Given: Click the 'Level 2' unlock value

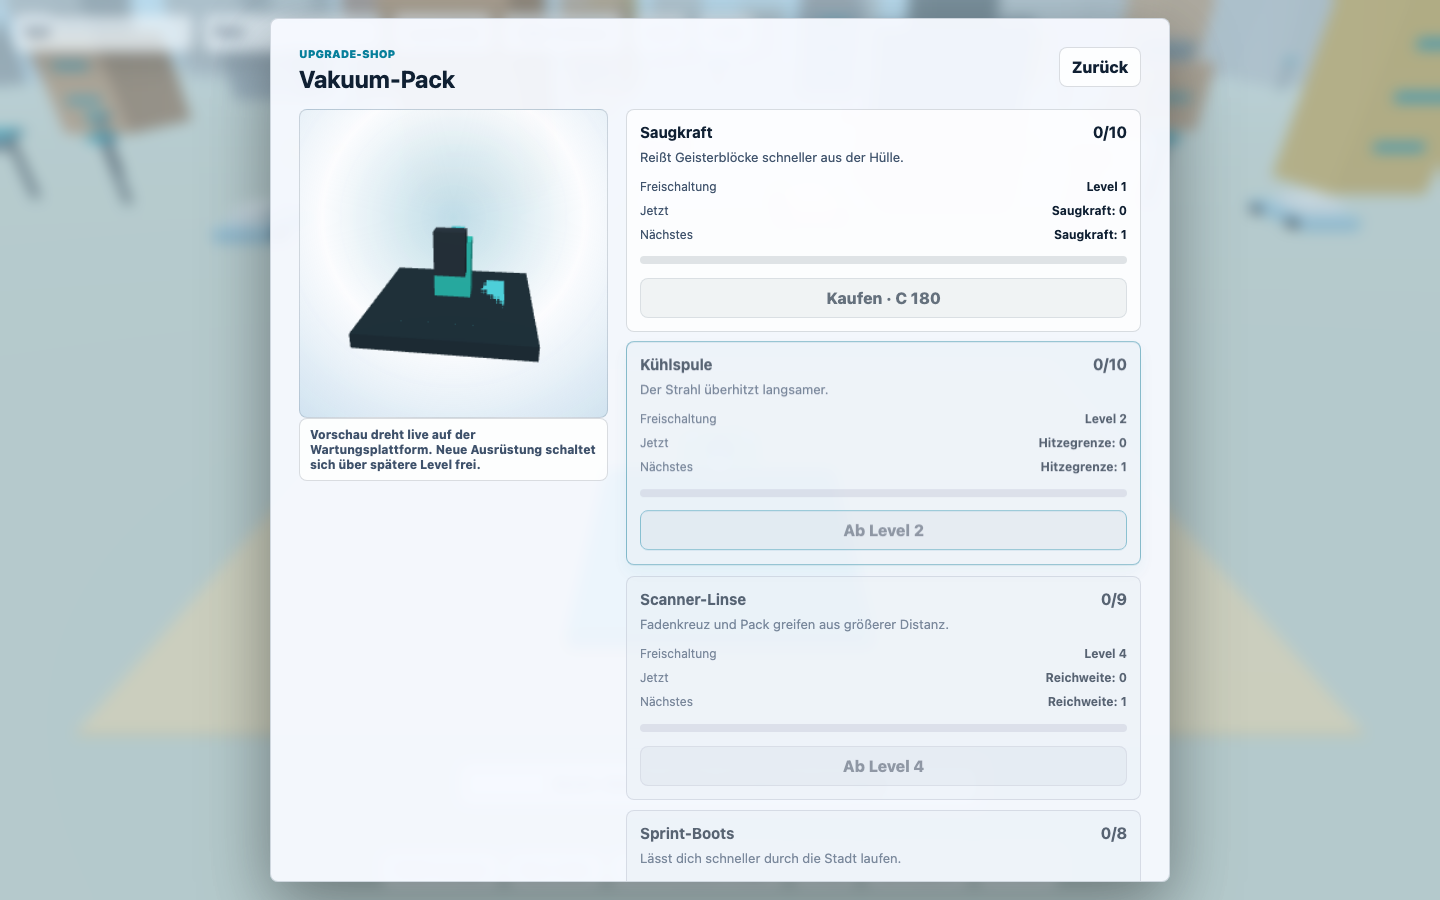Looking at the screenshot, I should pyautogui.click(x=1105, y=418).
